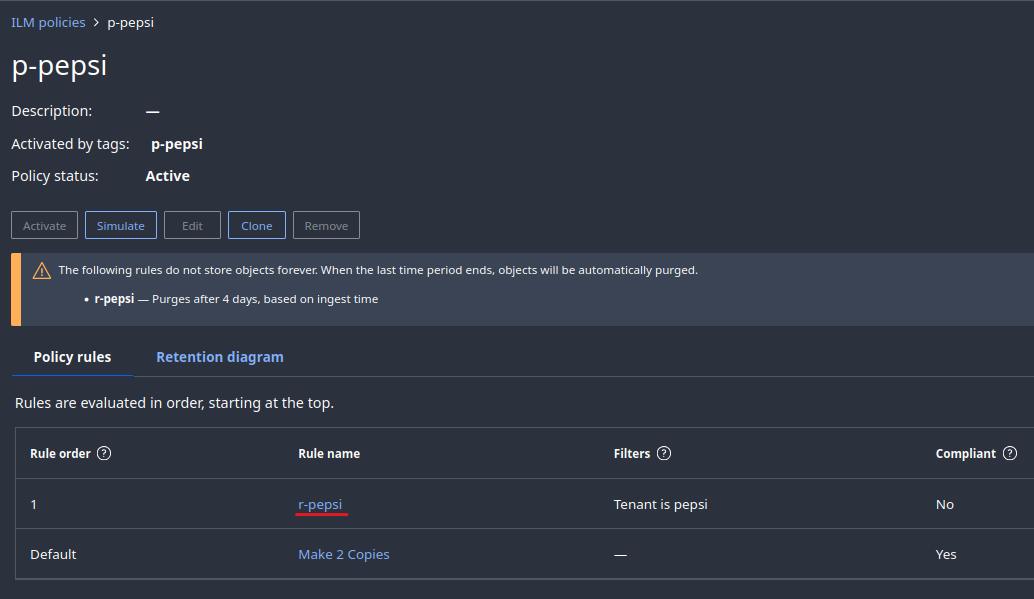This screenshot has height=599, width=1034.
Task: Click the 'Yes' compliant value for default rule
Action: [x=946, y=554]
